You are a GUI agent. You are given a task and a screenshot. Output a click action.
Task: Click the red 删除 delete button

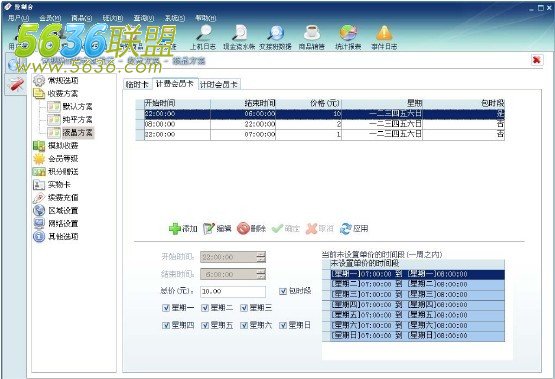251,229
